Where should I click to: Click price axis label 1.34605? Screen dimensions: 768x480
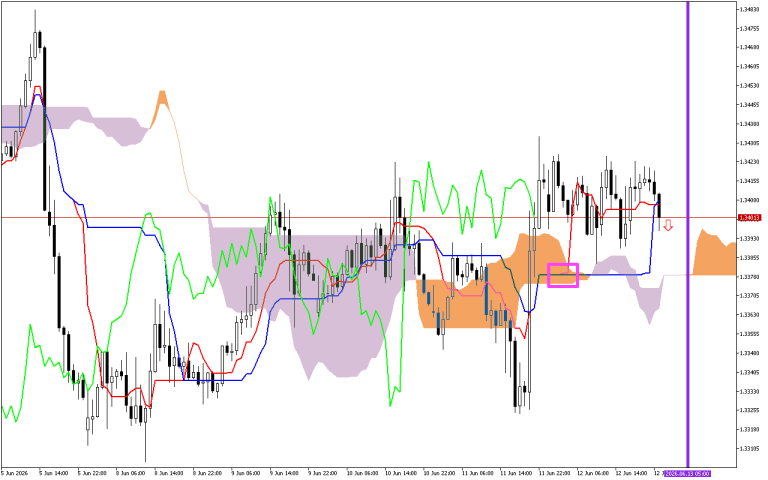tap(749, 67)
